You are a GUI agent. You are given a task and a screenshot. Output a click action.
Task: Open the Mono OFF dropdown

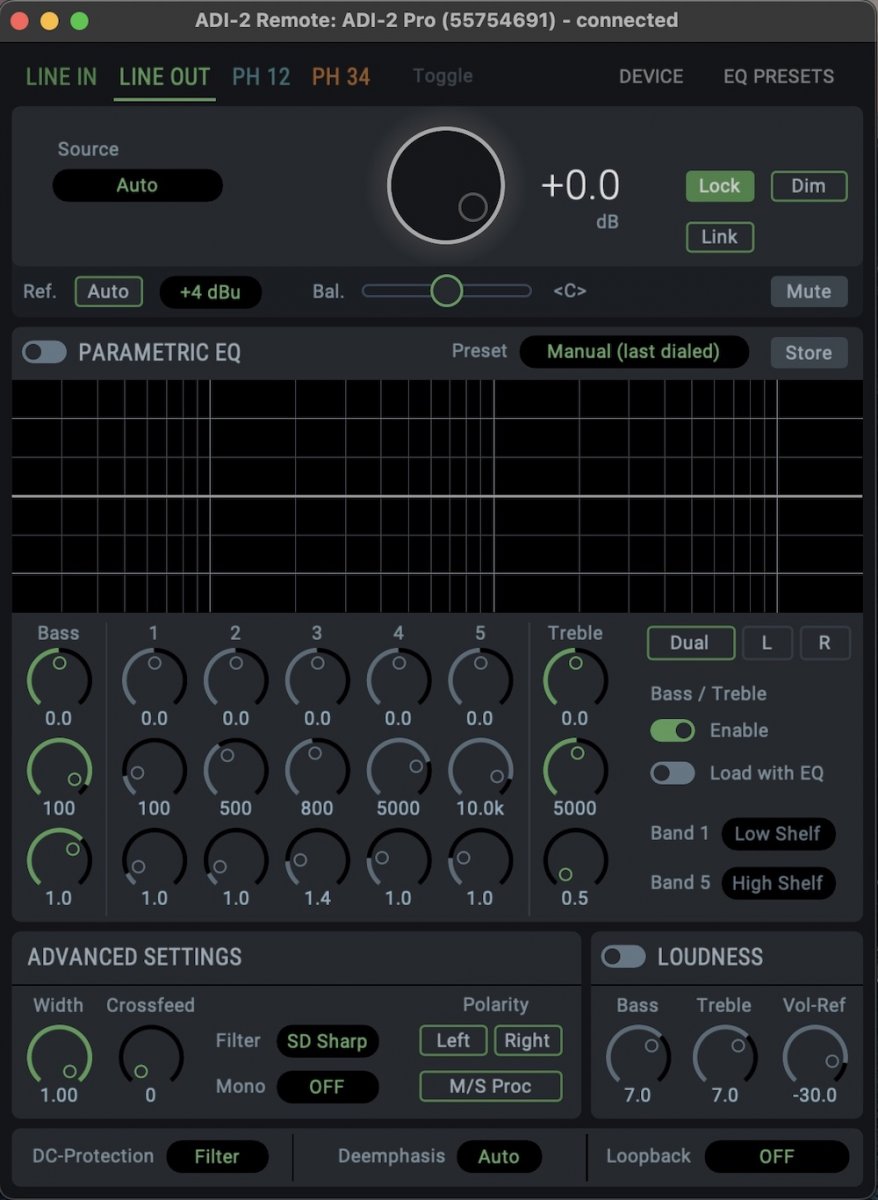pos(327,1087)
